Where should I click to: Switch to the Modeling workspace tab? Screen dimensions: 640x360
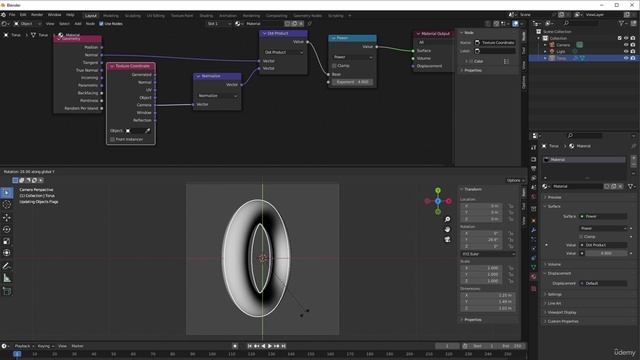pyautogui.click(x=111, y=16)
